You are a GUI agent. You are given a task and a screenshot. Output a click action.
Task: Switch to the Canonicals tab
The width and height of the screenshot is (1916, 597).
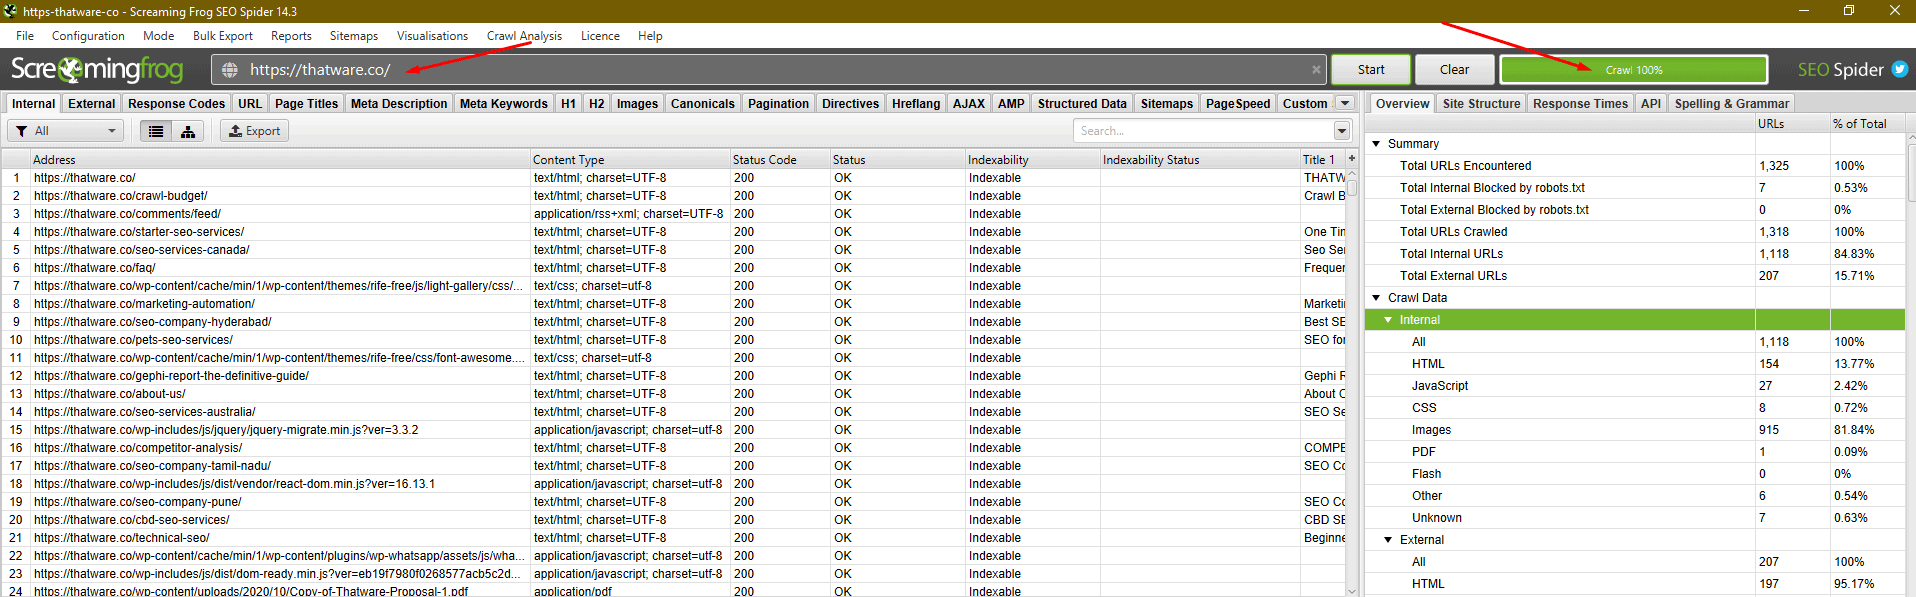coord(702,104)
